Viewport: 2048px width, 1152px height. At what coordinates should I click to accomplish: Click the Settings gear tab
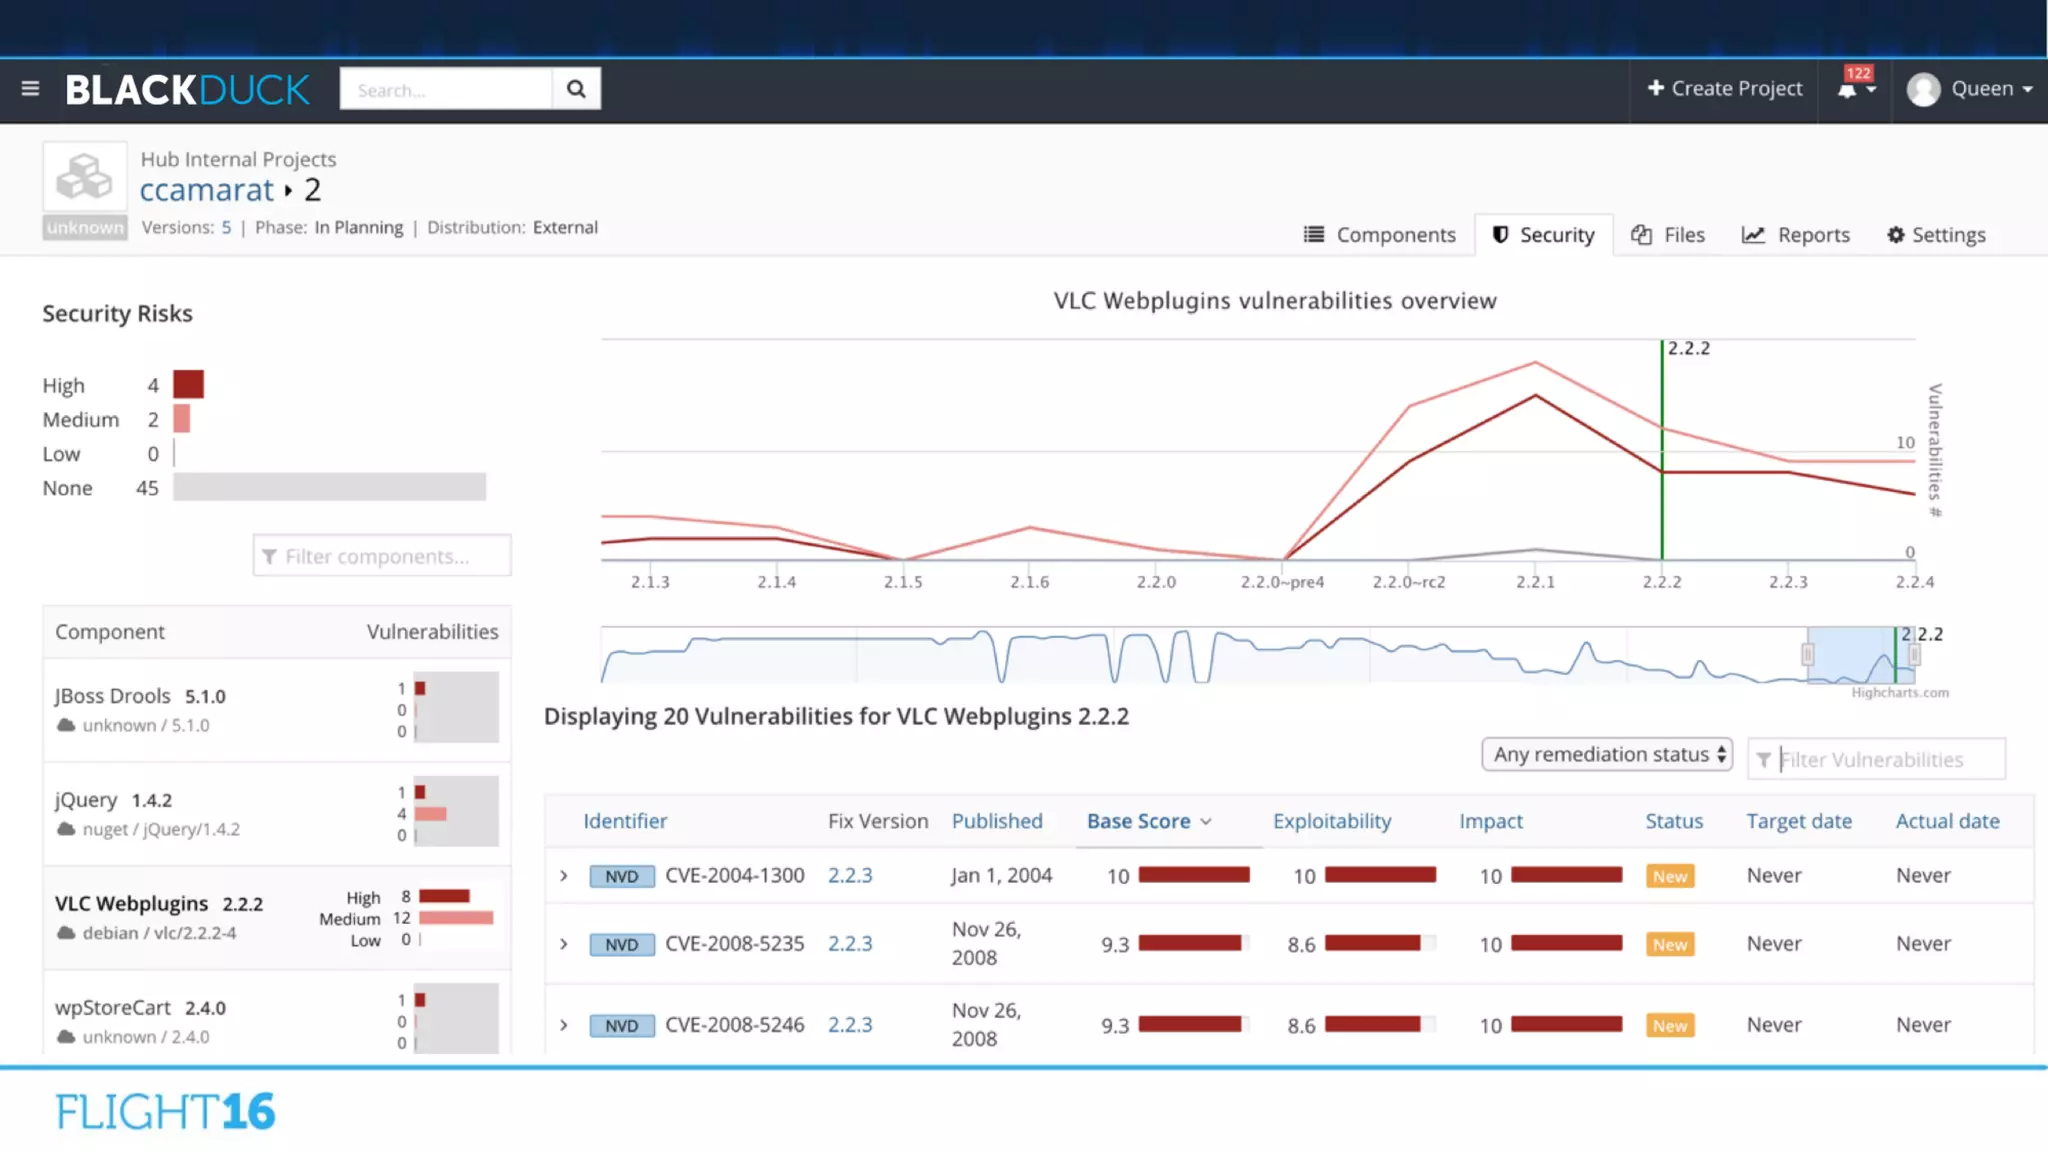[x=1936, y=235]
